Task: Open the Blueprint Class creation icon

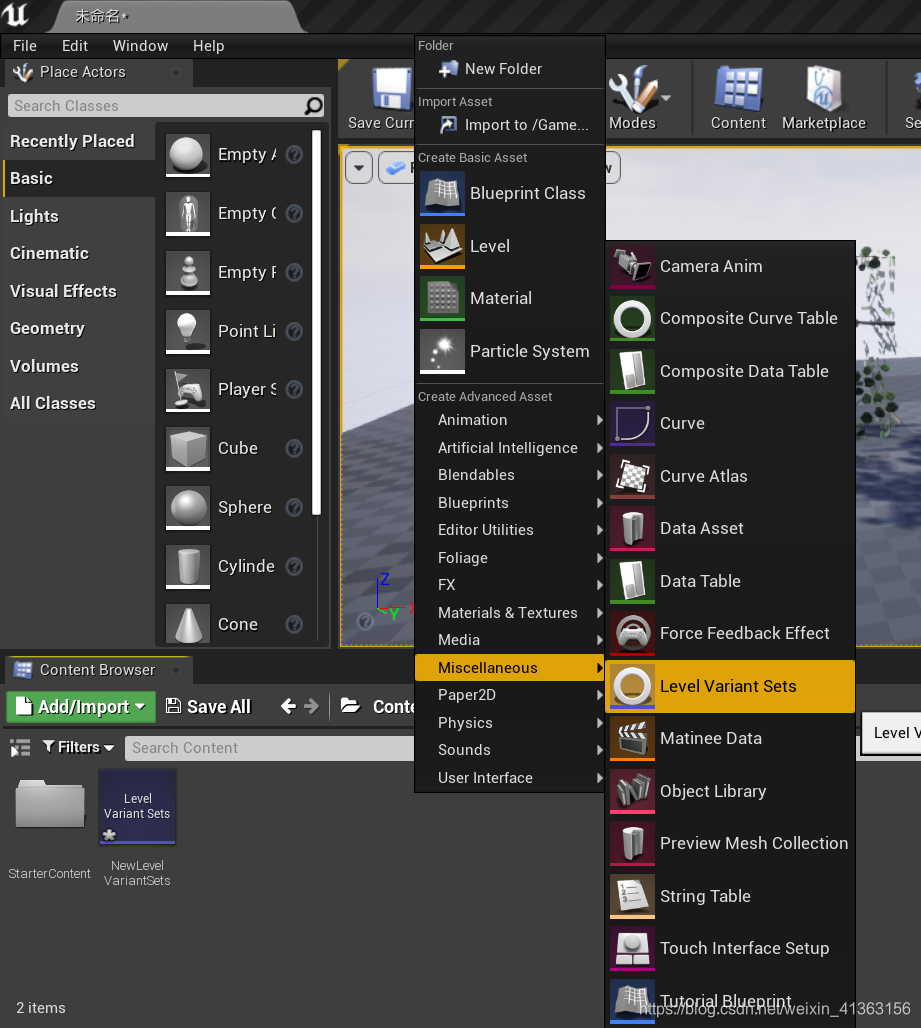Action: pyautogui.click(x=442, y=193)
